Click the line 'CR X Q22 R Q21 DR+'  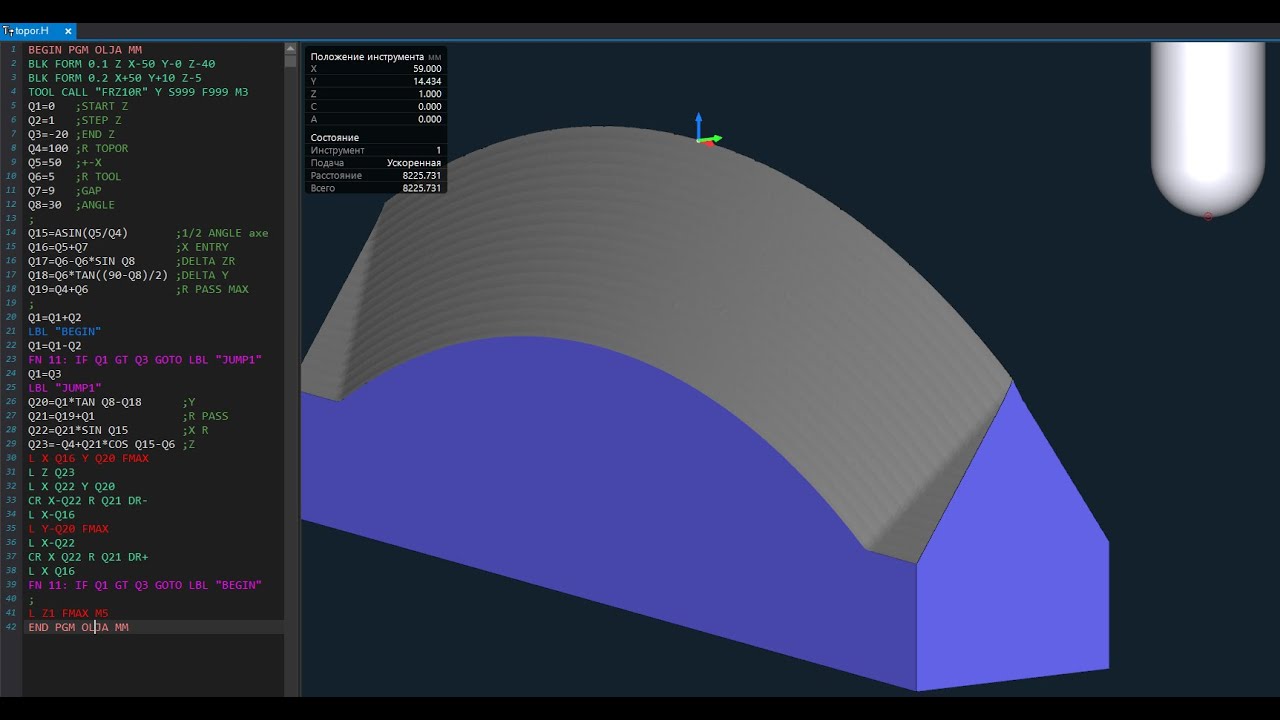[x=88, y=557]
